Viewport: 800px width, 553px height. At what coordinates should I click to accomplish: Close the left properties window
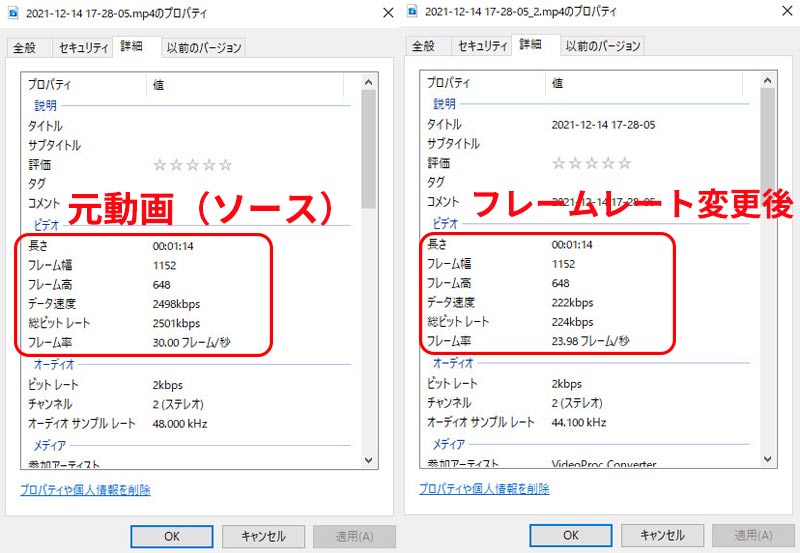[388, 13]
